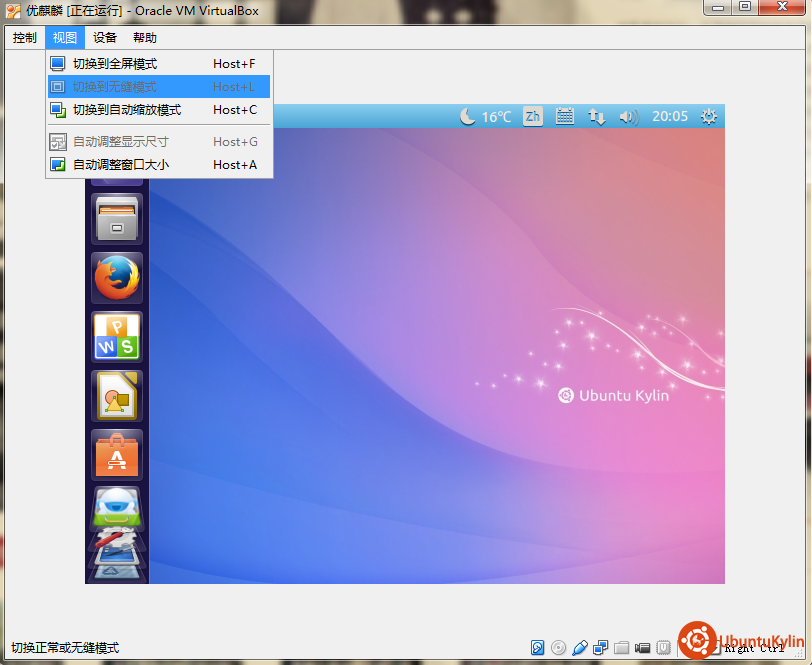Click the hard disk activity status icon
812x665 pixels.
[x=537, y=648]
